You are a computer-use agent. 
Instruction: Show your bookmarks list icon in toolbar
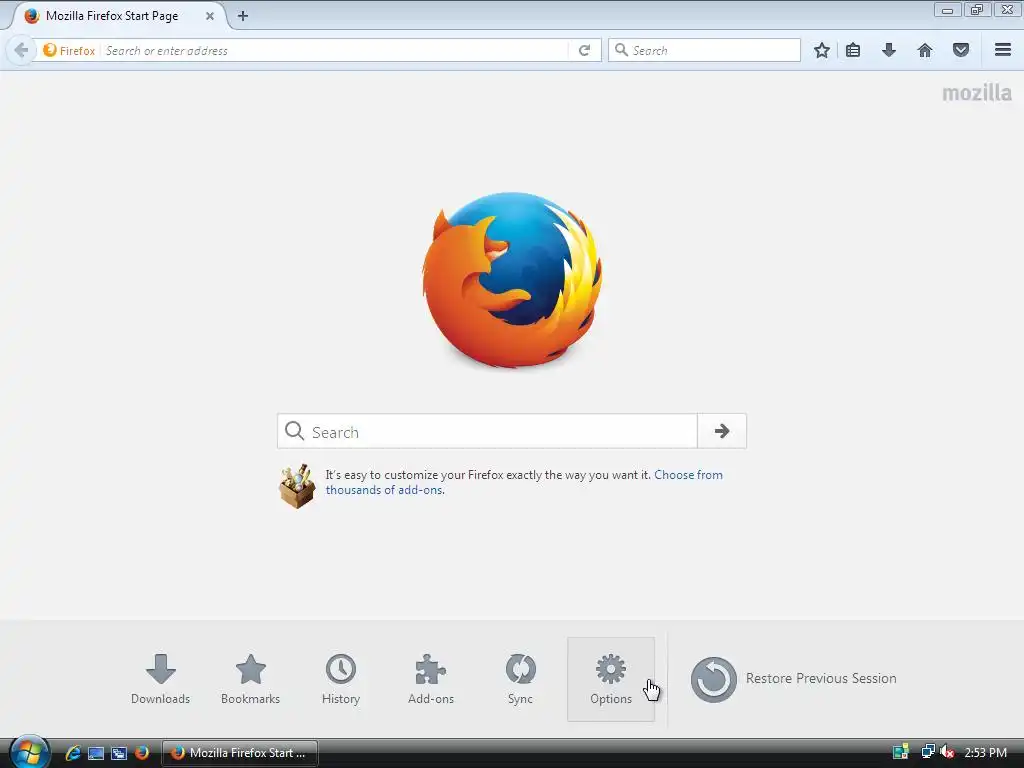[x=853, y=50]
